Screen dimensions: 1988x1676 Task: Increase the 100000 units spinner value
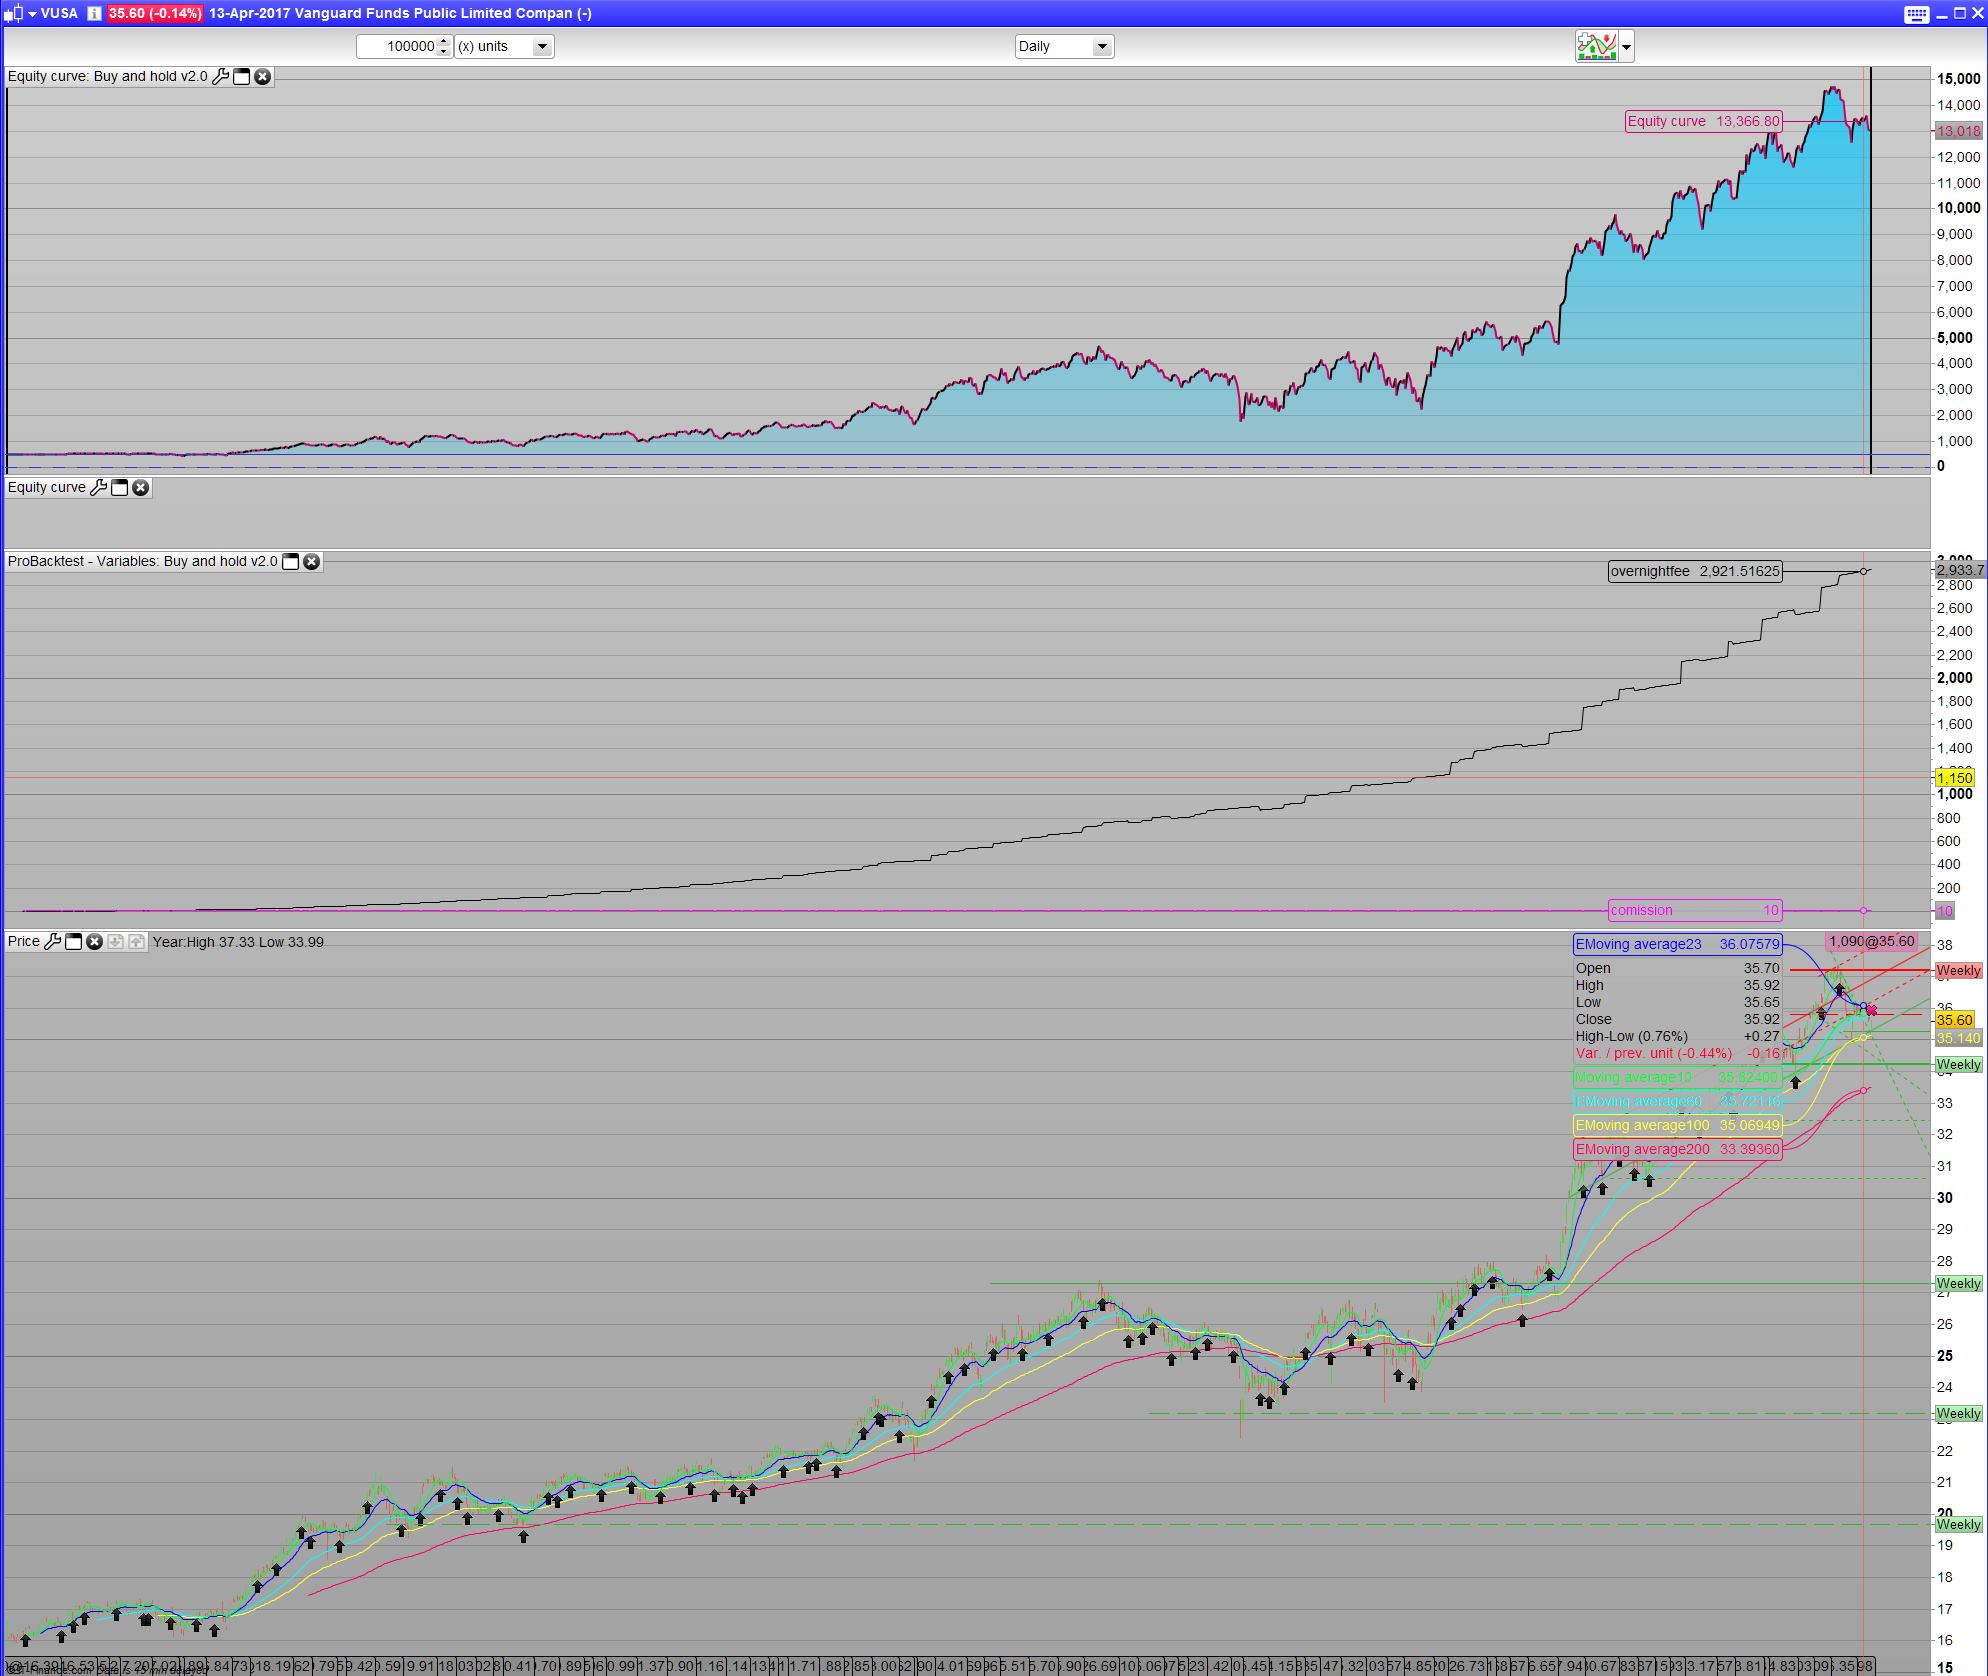pyautogui.click(x=445, y=42)
